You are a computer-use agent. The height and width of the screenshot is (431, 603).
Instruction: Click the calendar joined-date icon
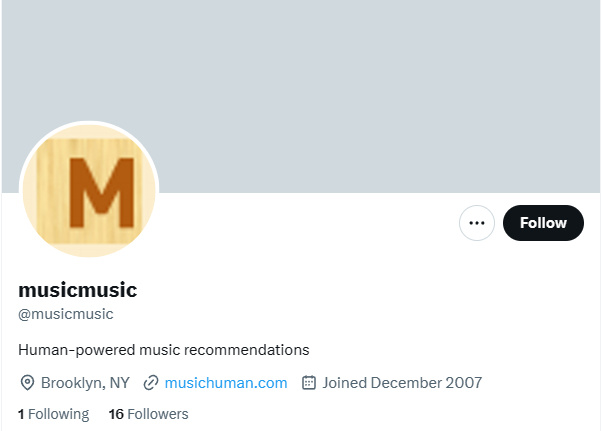coord(309,382)
